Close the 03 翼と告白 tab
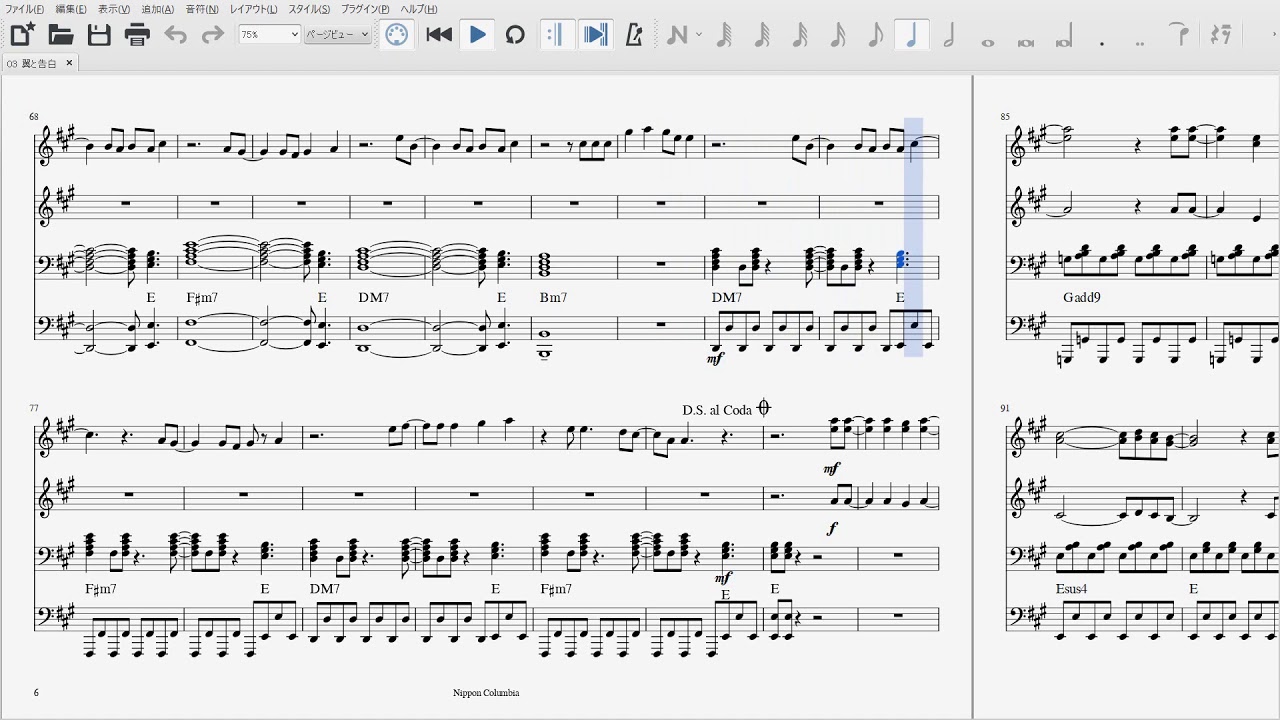 coord(69,63)
